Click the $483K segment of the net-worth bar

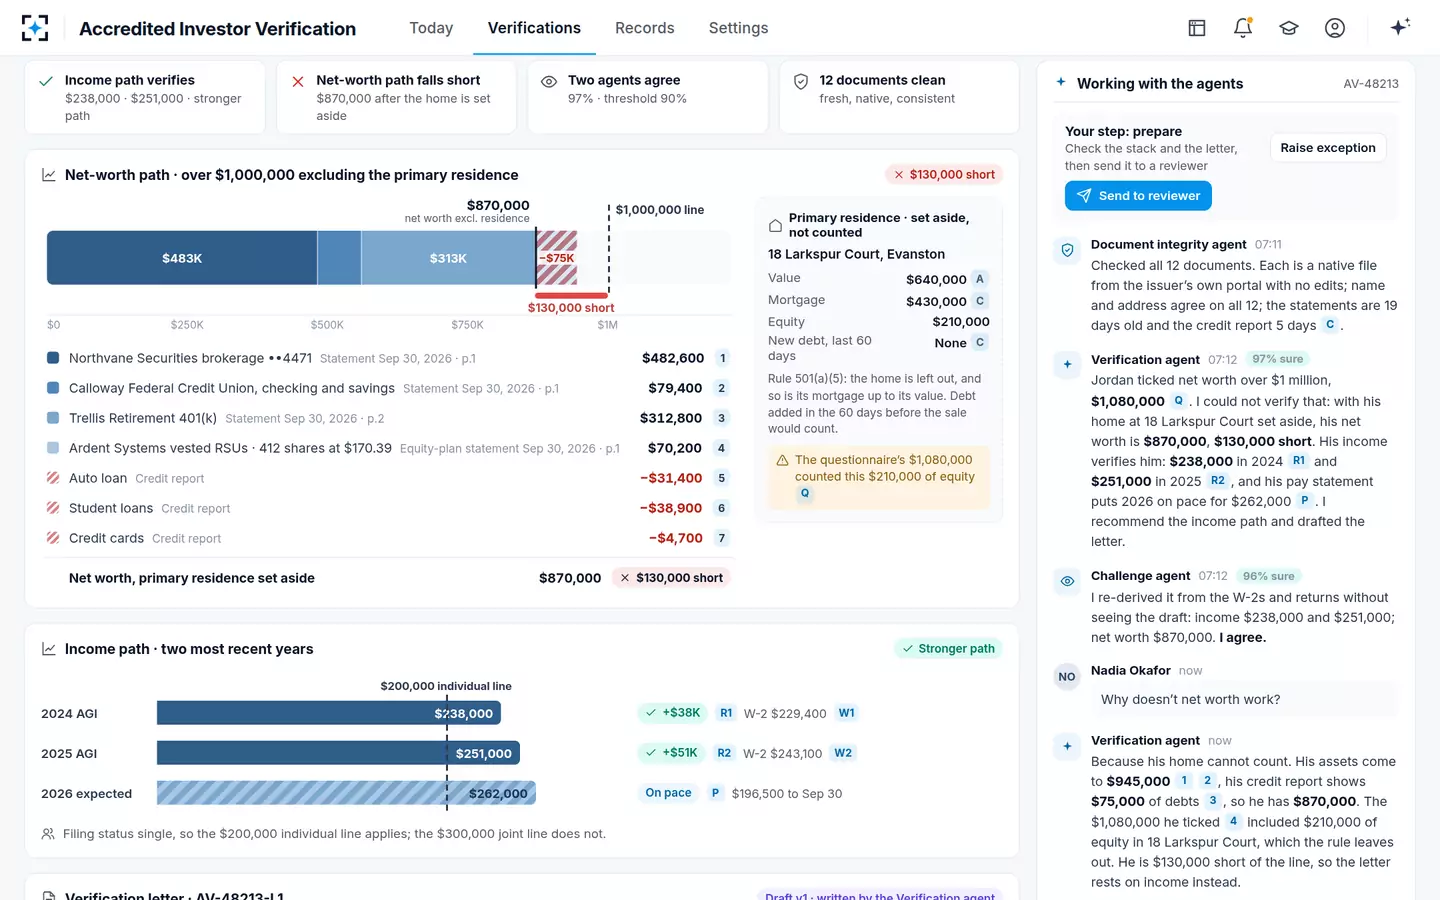(182, 258)
